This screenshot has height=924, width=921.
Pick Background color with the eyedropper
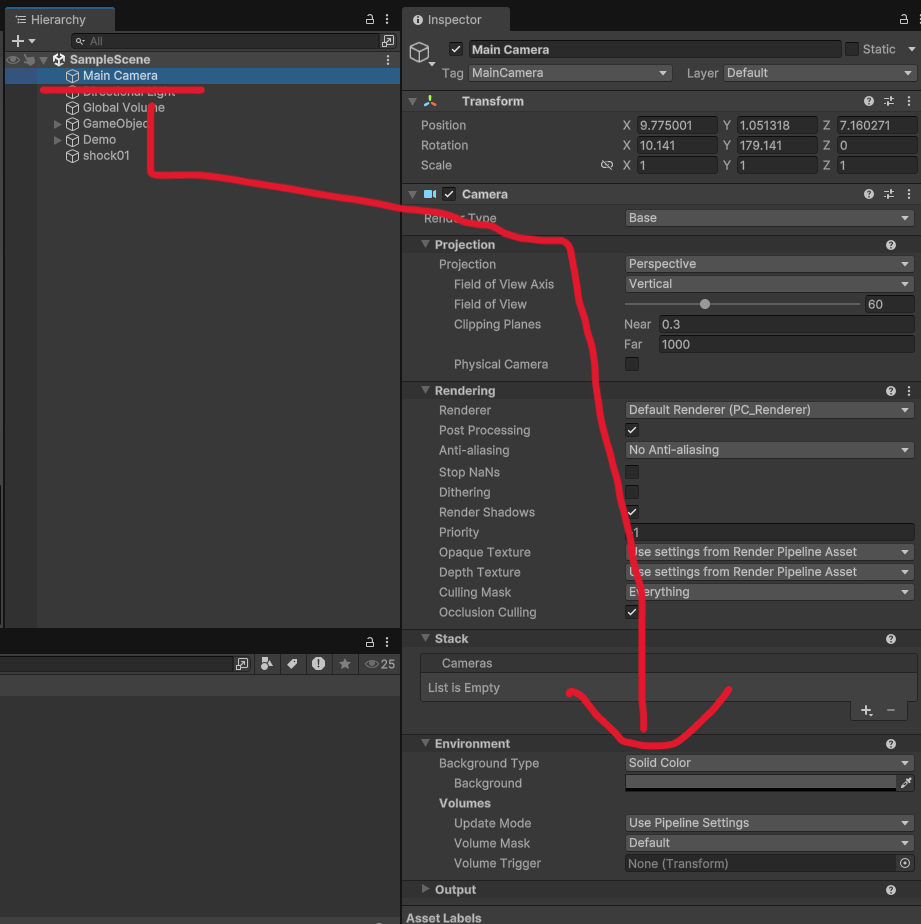[x=906, y=783]
